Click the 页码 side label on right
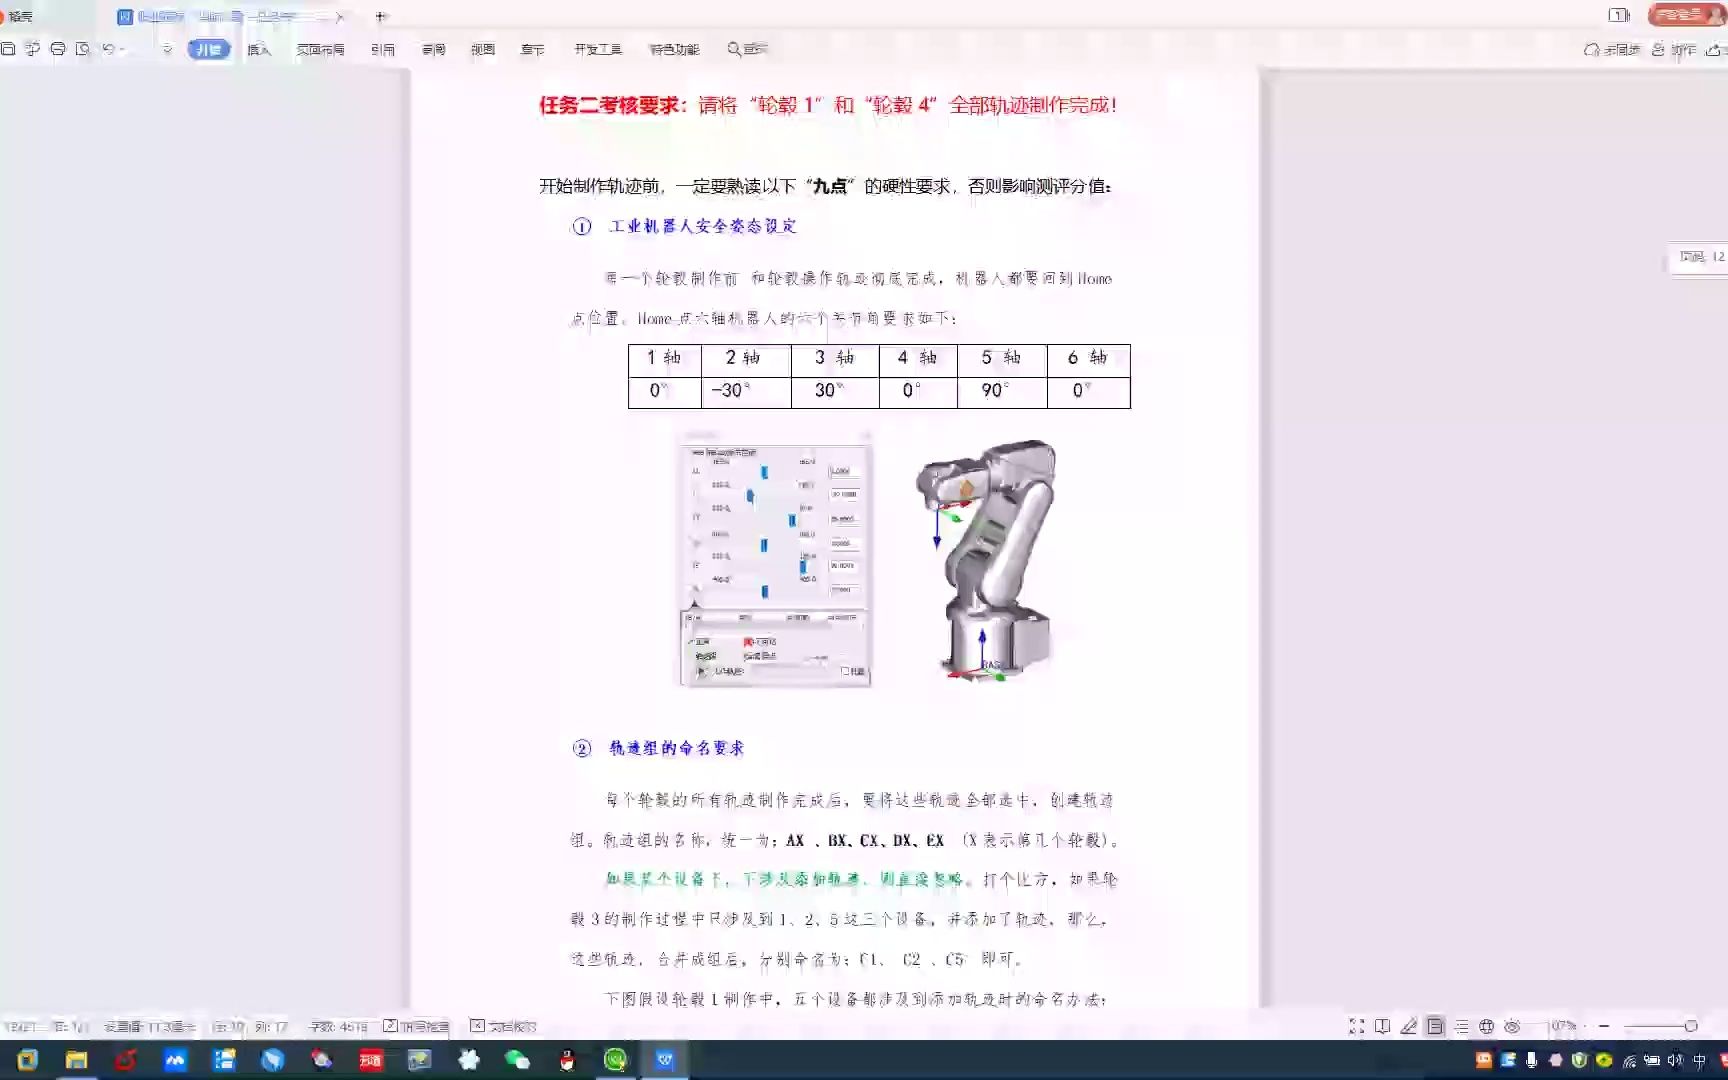Screen dimensions: 1728x1080 coord(1701,257)
